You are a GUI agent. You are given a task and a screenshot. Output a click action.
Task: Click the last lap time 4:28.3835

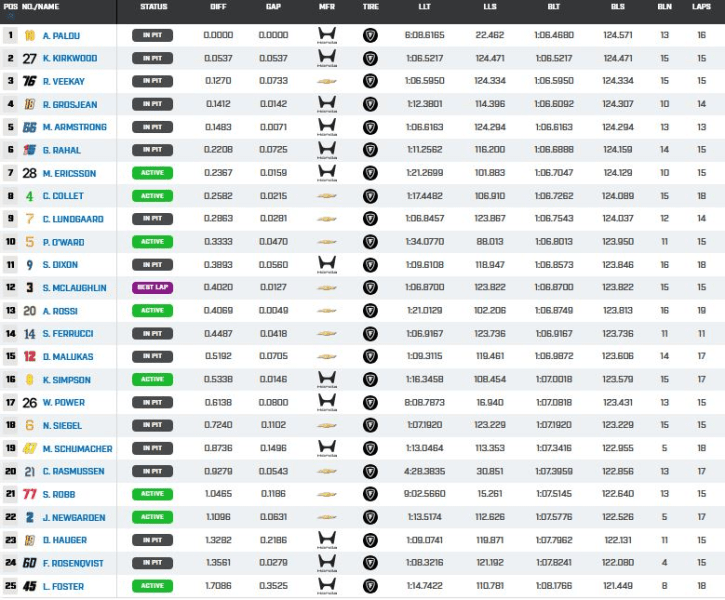point(424,471)
